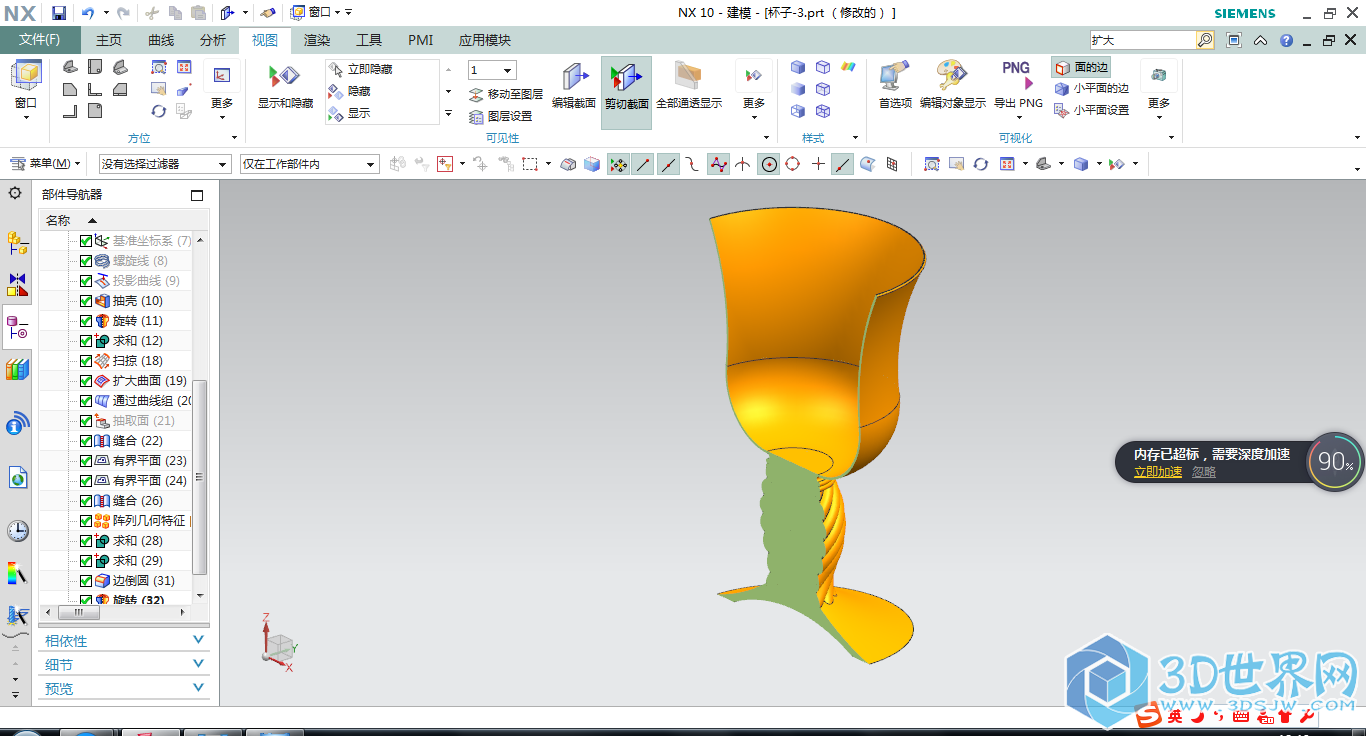This screenshot has height=736, width=1366.
Task: Open the 文件(F) file menu
Action: 40,40
